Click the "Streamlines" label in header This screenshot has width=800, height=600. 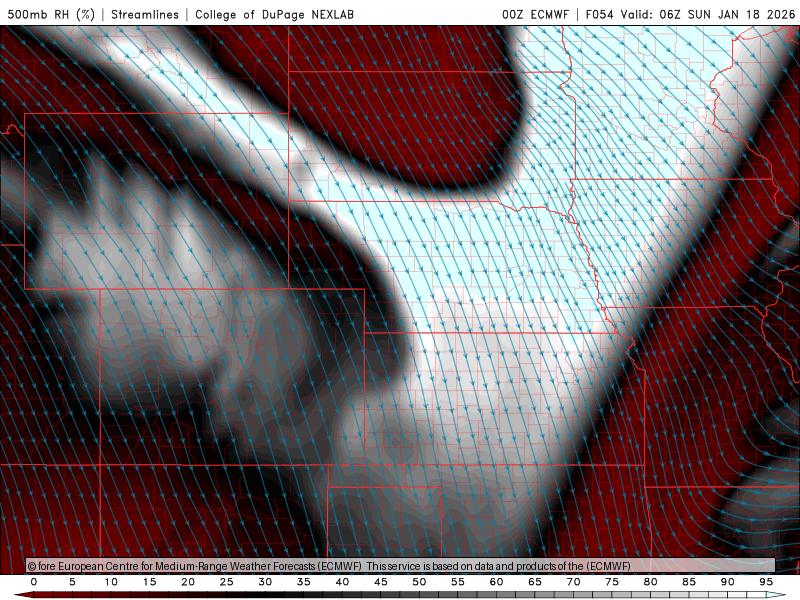click(145, 14)
